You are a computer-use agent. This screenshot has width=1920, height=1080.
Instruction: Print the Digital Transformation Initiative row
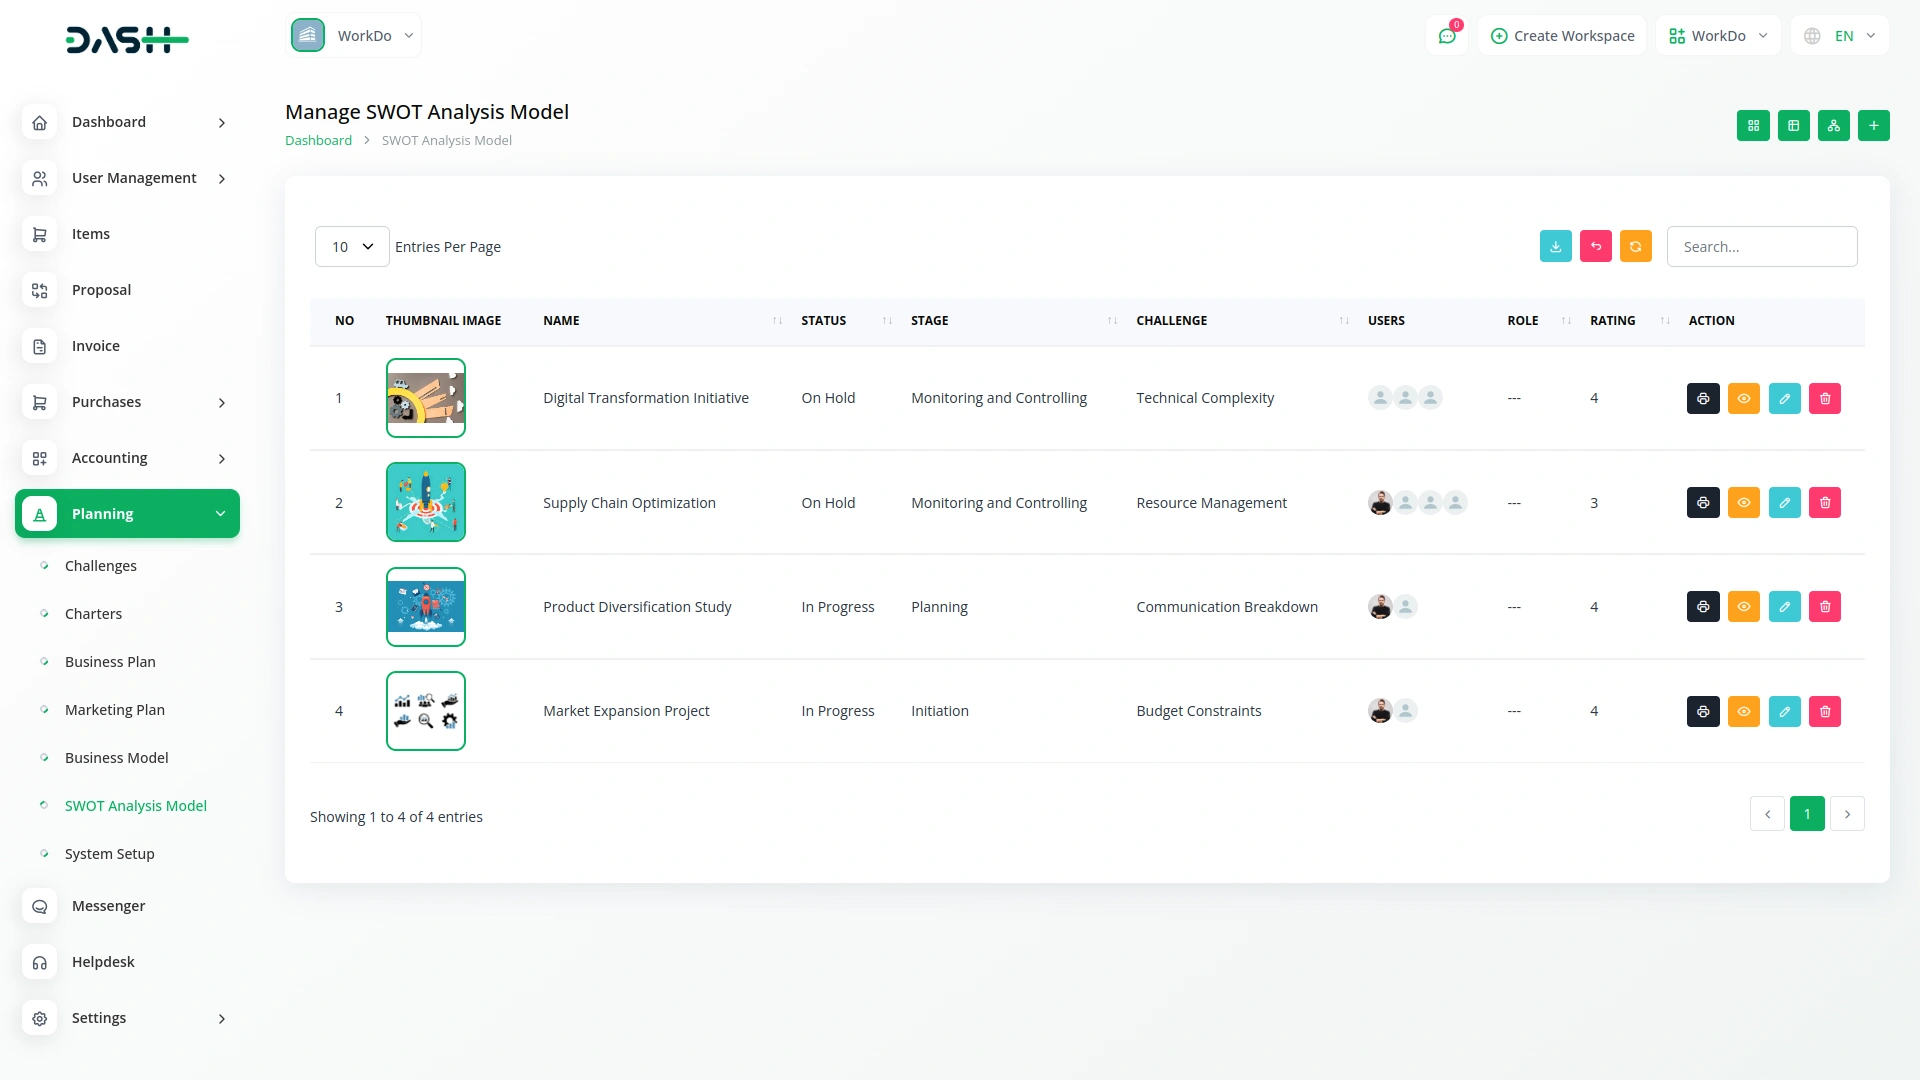pyautogui.click(x=1703, y=399)
